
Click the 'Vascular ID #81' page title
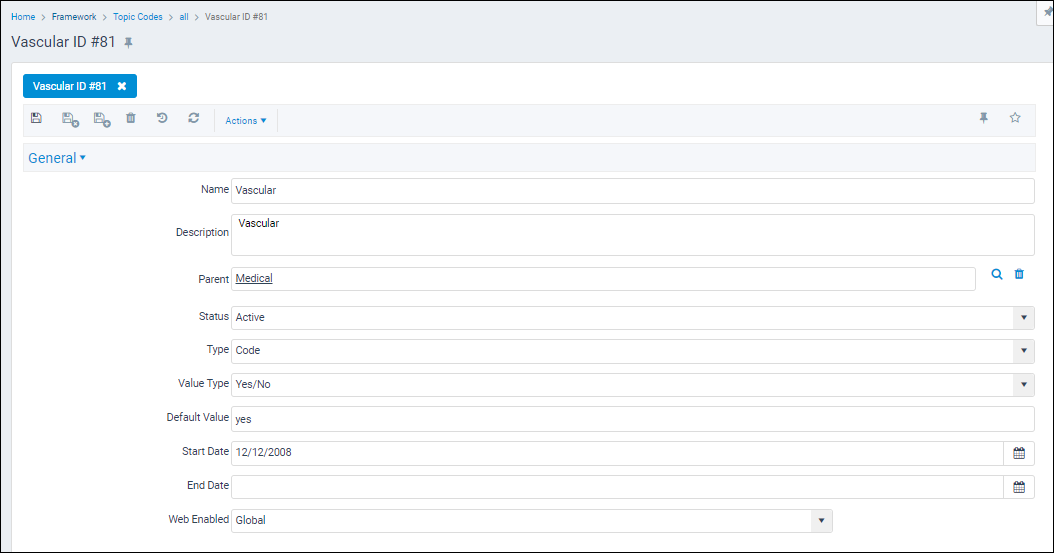[x=63, y=42]
